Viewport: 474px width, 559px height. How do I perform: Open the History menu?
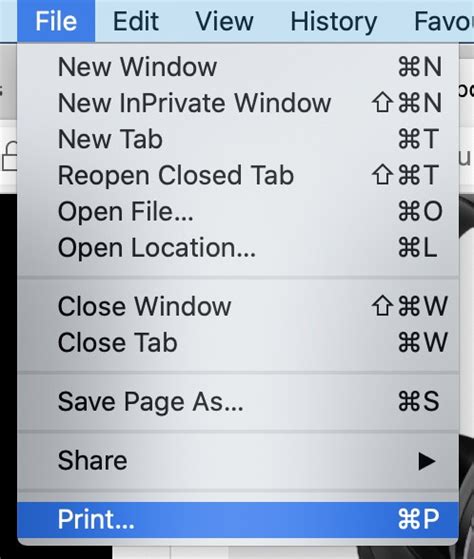[334, 21]
